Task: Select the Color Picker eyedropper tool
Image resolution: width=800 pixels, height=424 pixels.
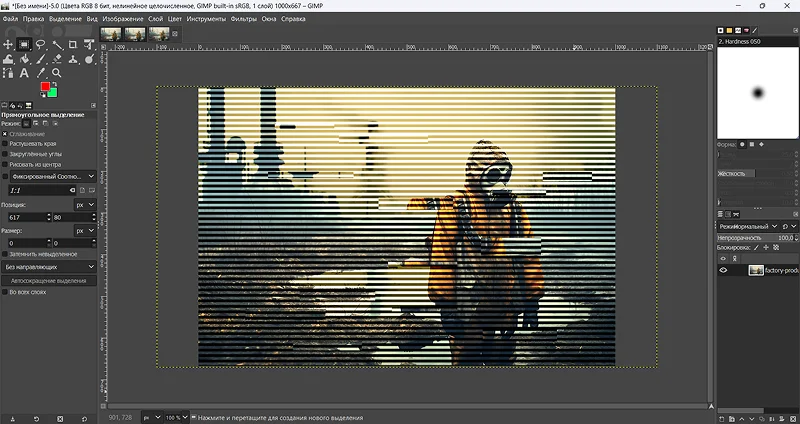Action: pos(40,73)
